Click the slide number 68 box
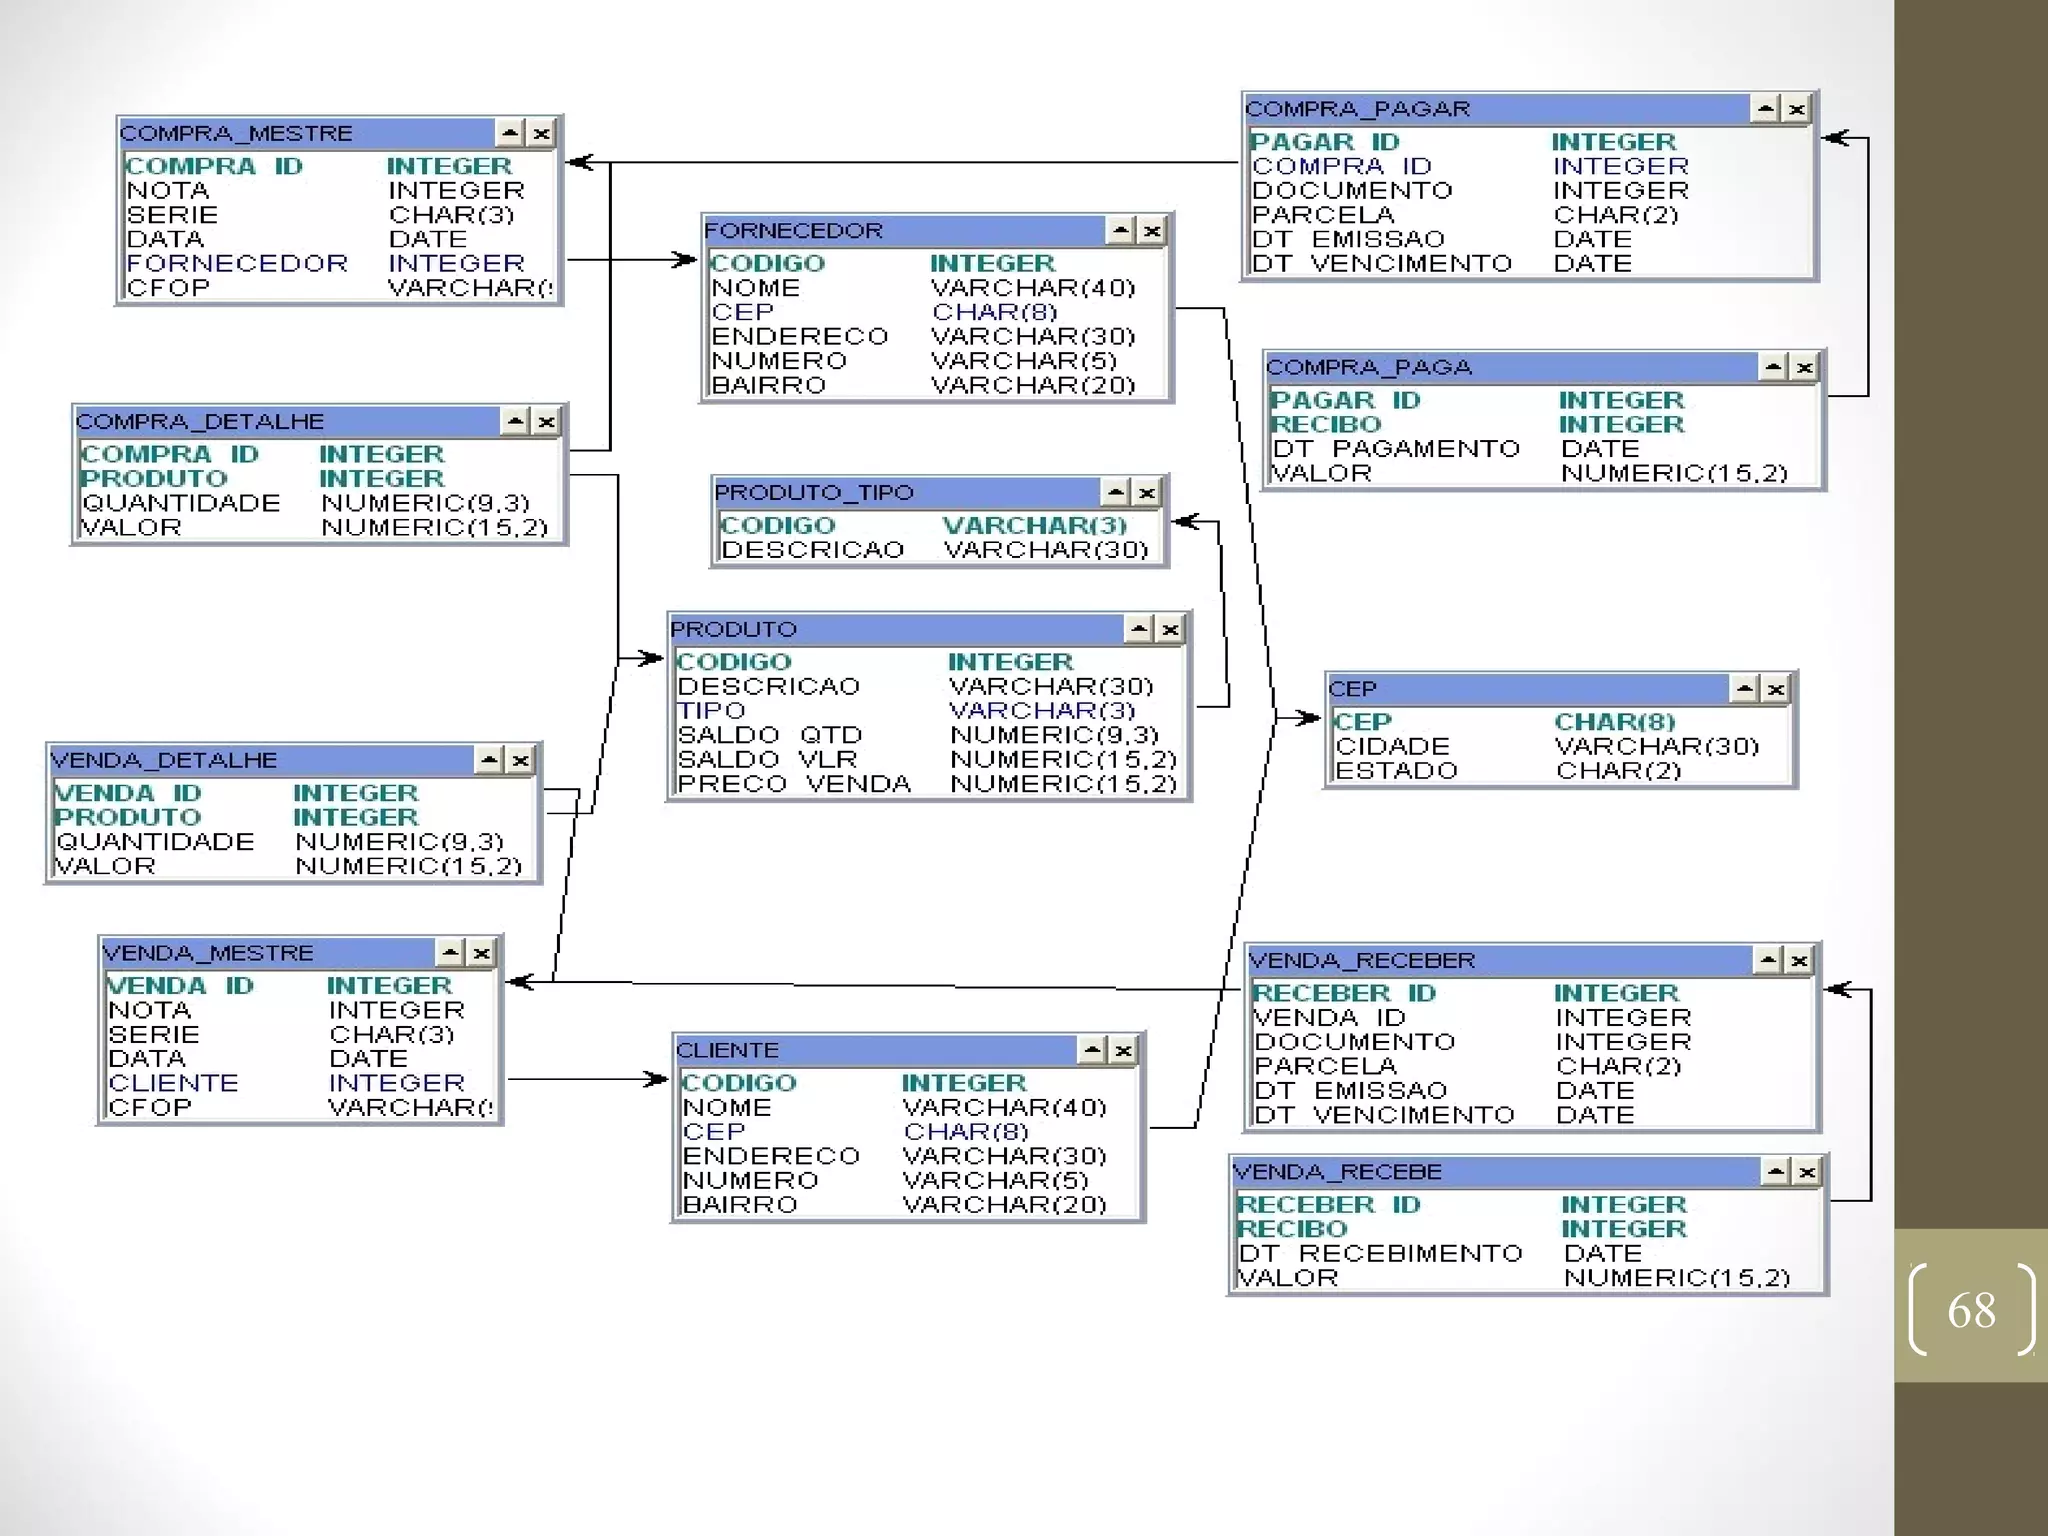2048x1536 pixels. click(1970, 1309)
